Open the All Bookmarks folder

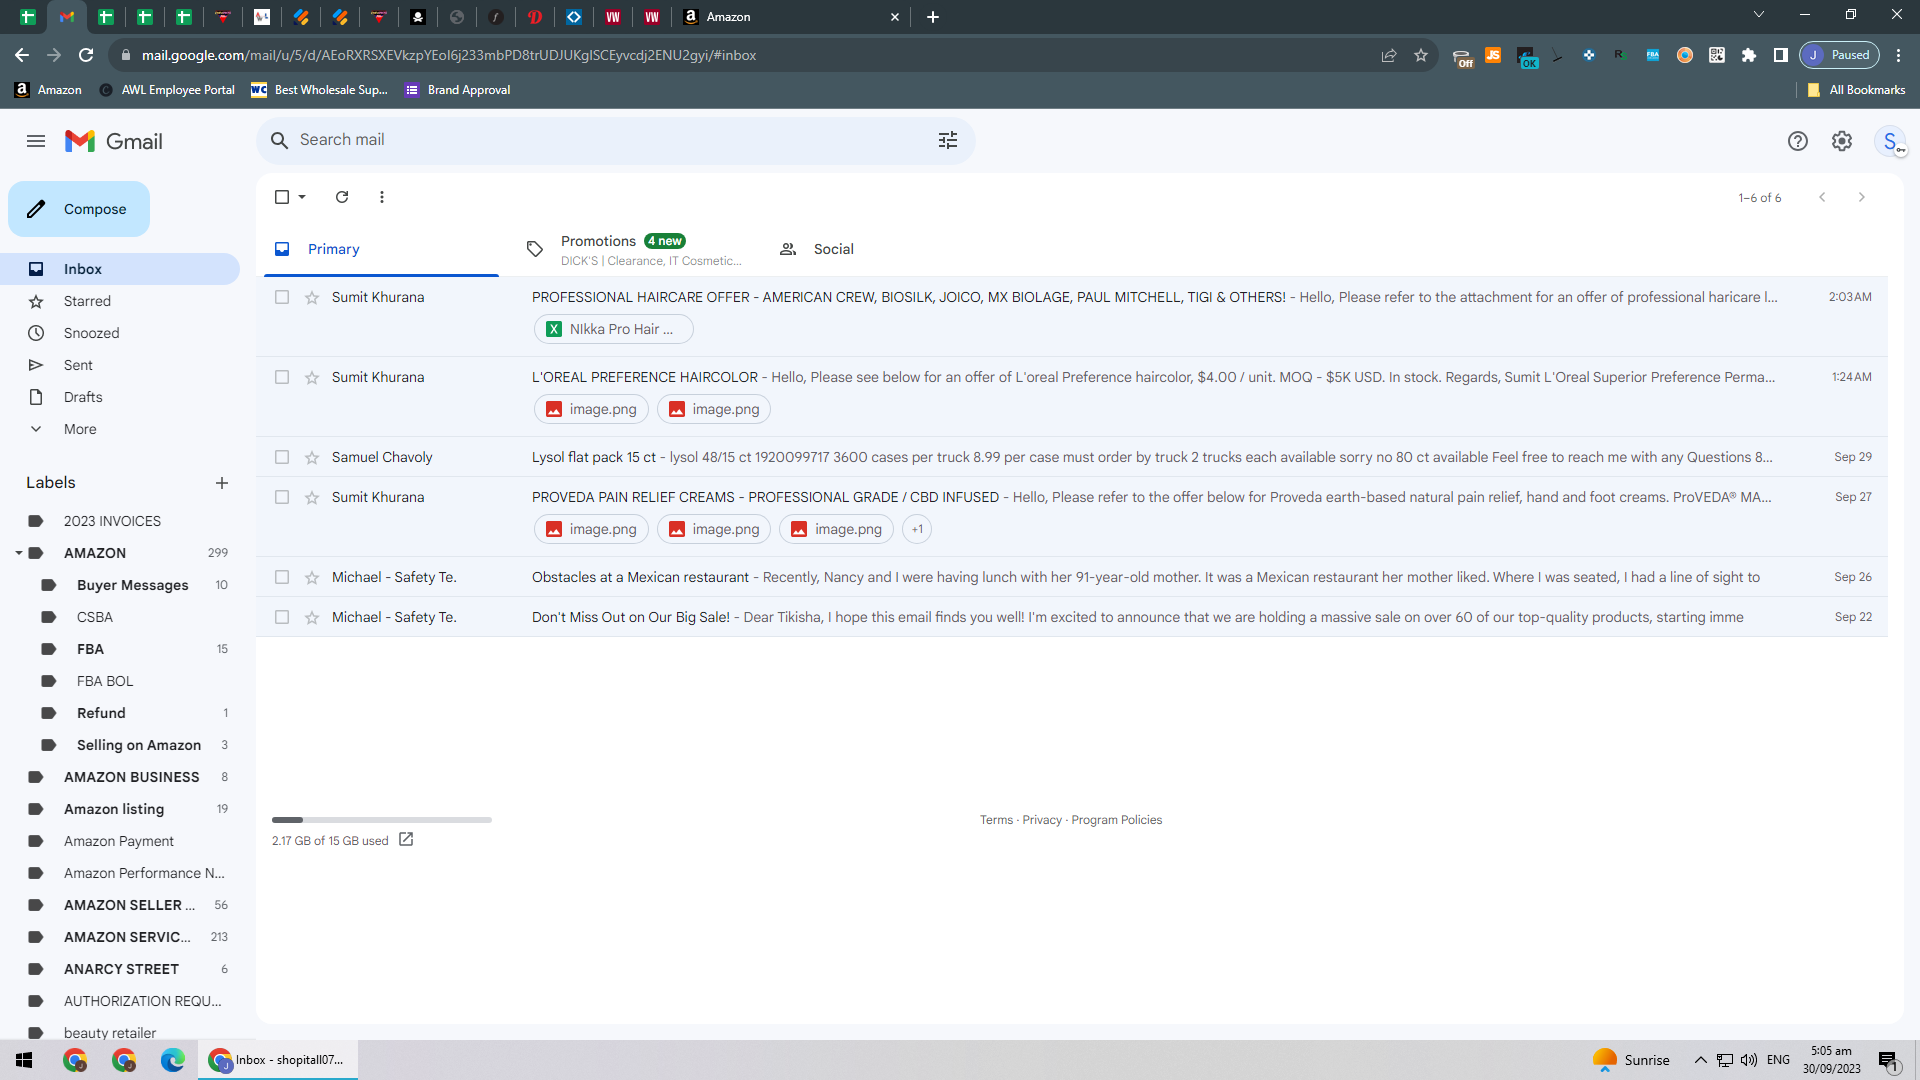(1856, 90)
